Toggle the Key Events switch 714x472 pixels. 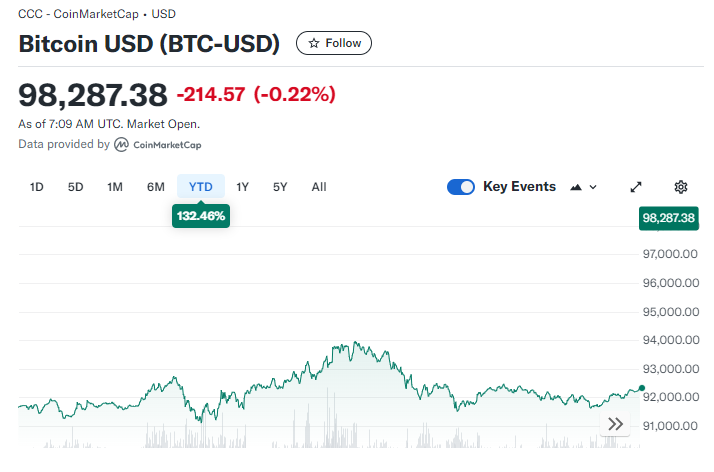click(461, 187)
